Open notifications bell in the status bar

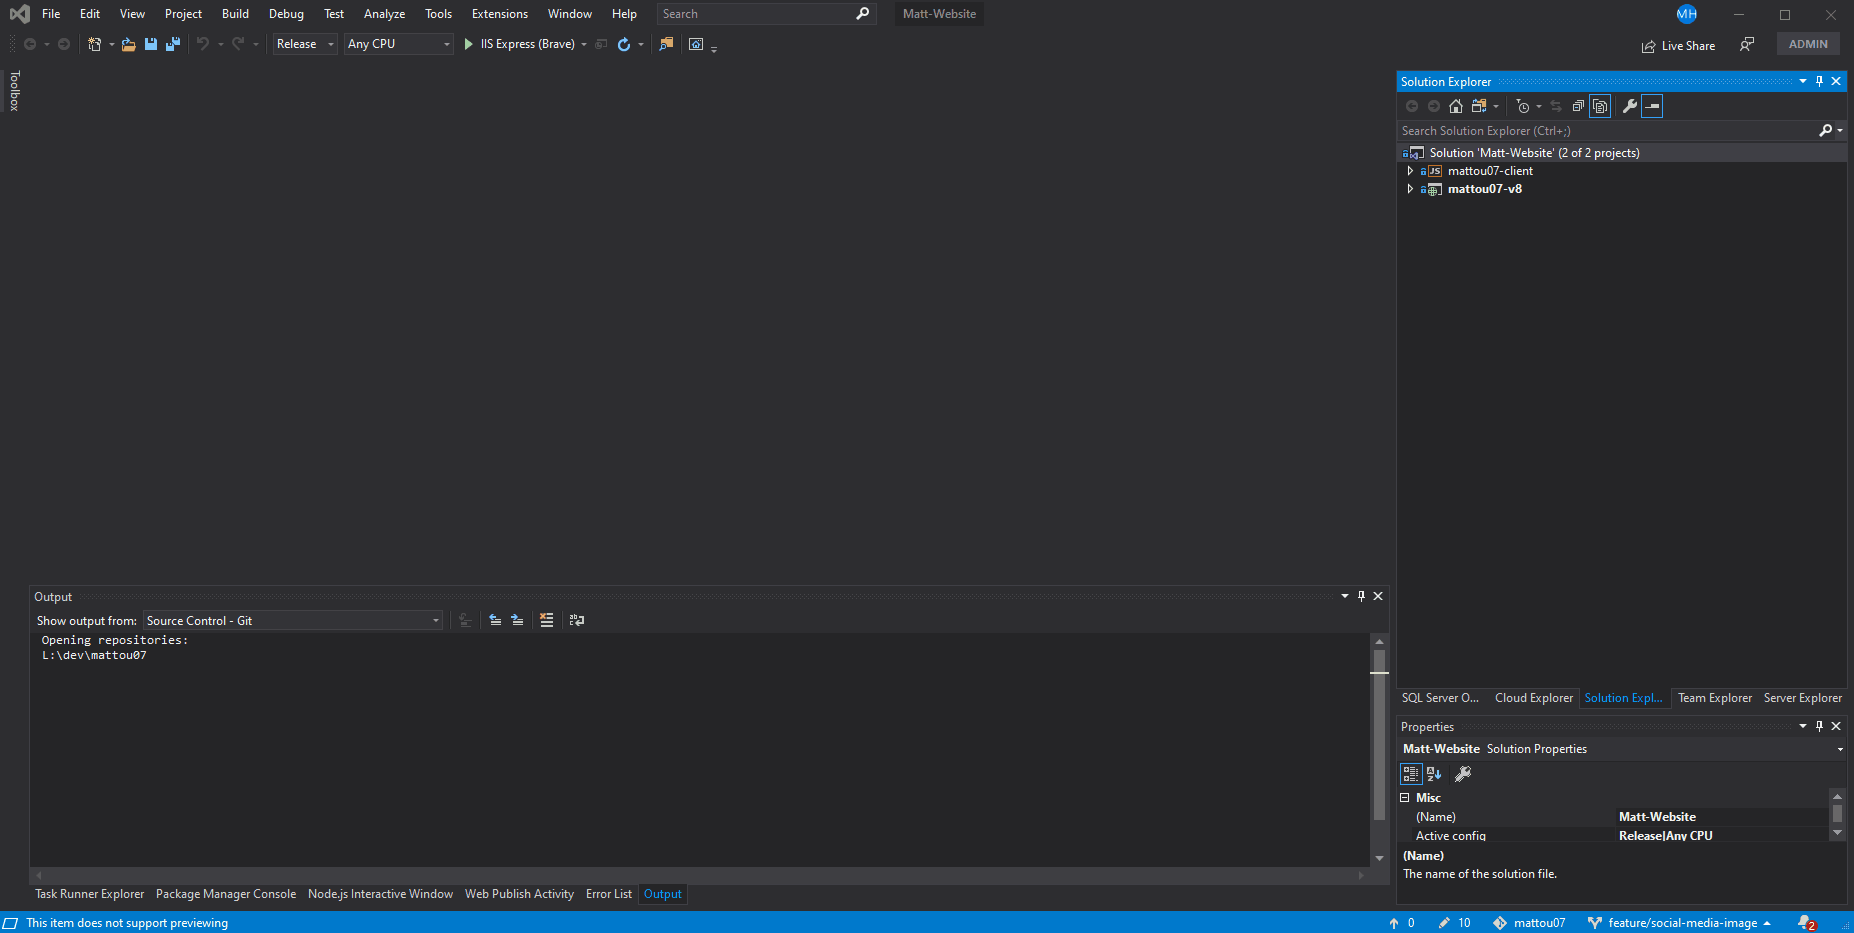point(1806,923)
